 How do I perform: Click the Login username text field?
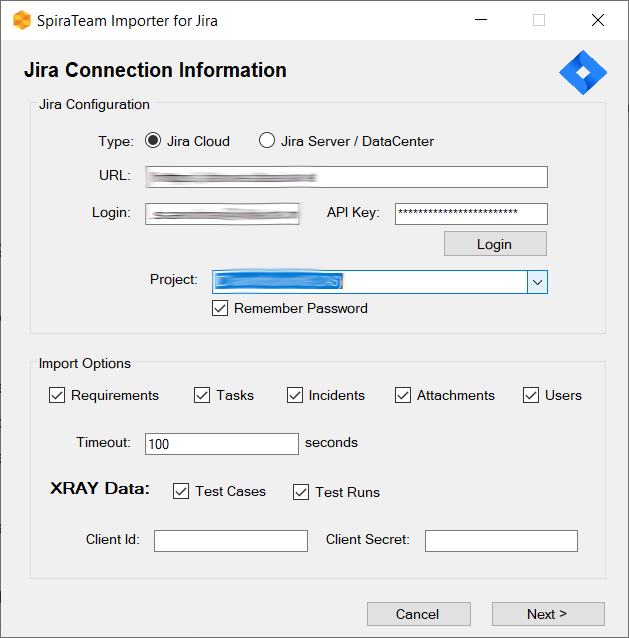222,213
